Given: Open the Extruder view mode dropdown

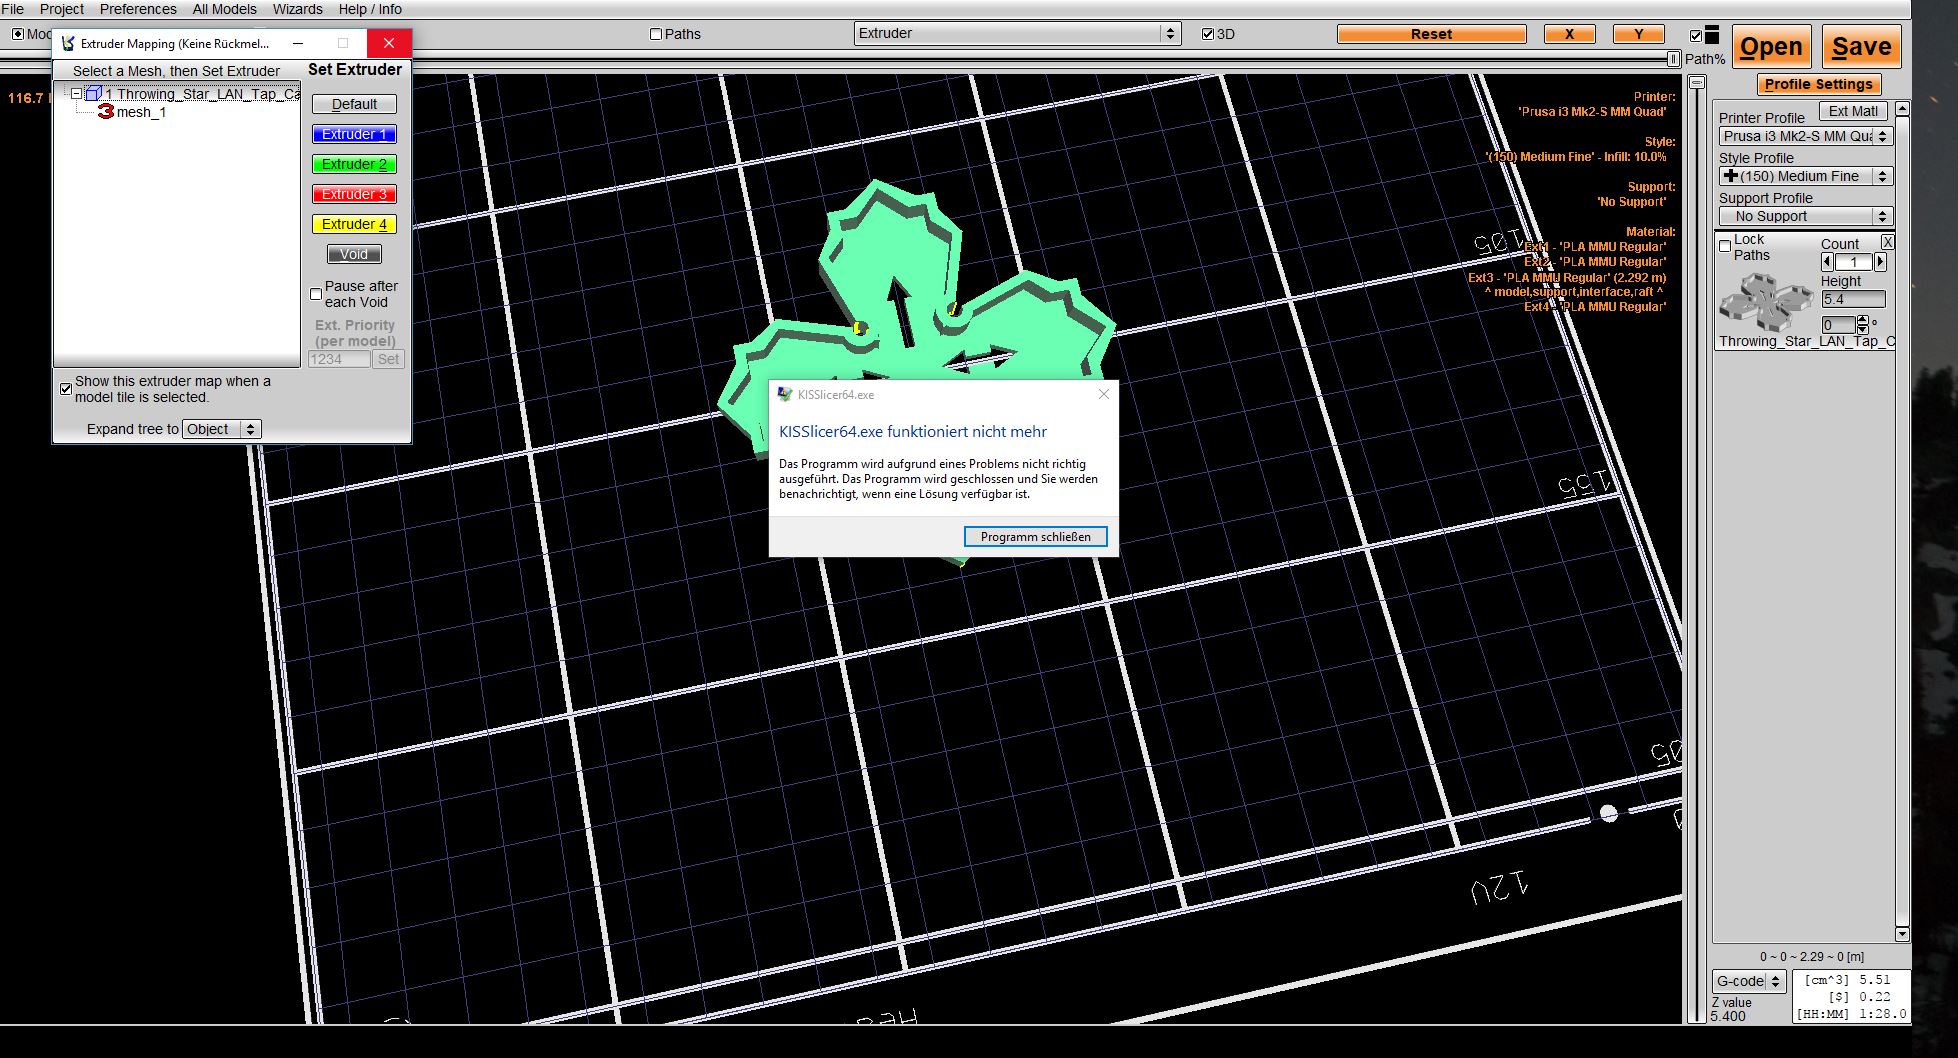Looking at the screenshot, I should click(x=1017, y=33).
